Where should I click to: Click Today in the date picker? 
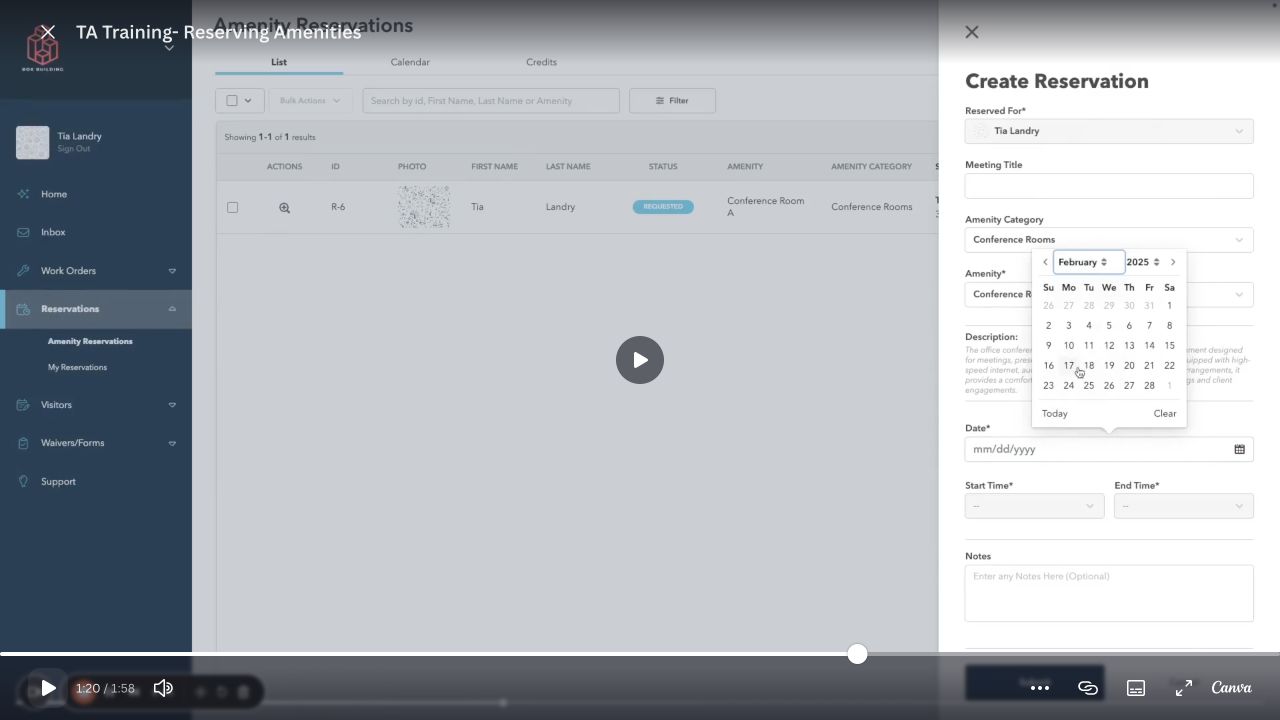1054,413
